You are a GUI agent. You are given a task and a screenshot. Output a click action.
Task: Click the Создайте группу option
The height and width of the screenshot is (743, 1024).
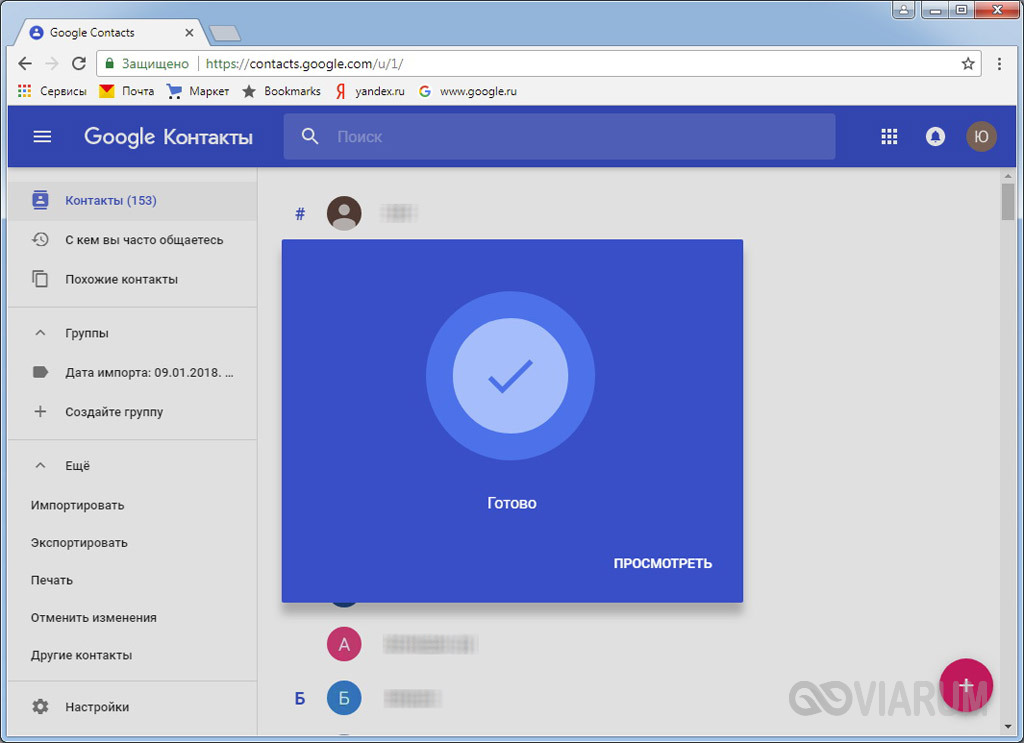coord(114,412)
